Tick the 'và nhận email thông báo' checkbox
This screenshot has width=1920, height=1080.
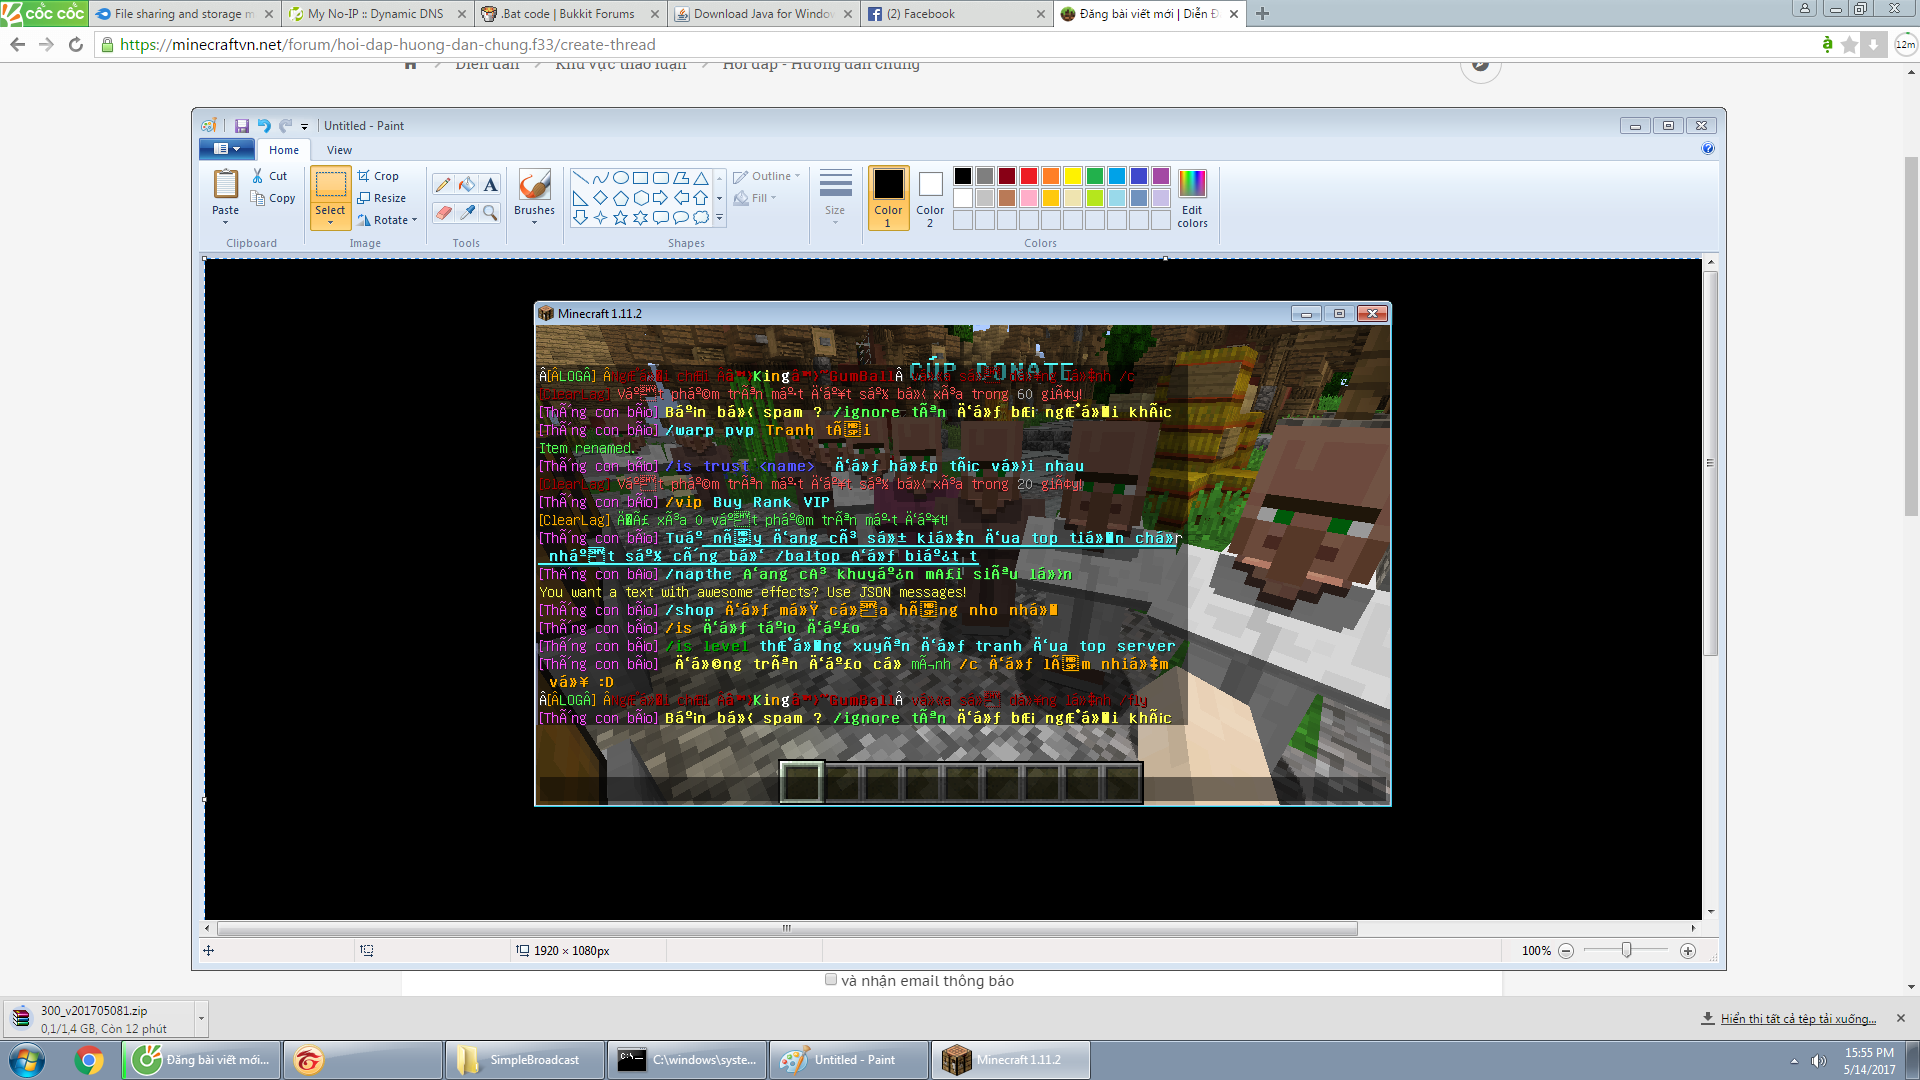click(x=831, y=980)
